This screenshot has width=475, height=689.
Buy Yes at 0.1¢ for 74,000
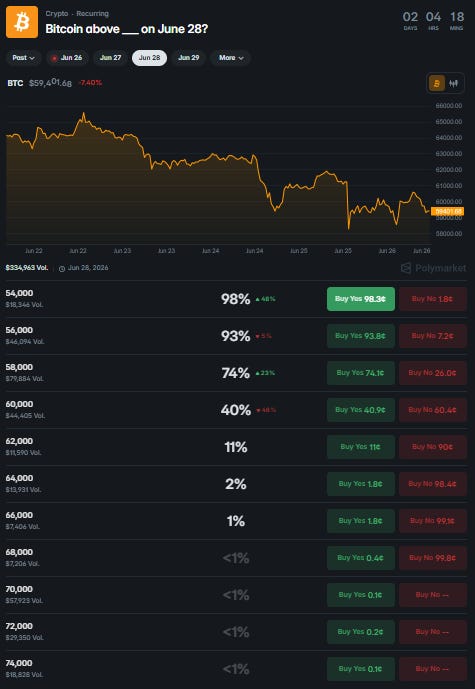[x=361, y=669]
